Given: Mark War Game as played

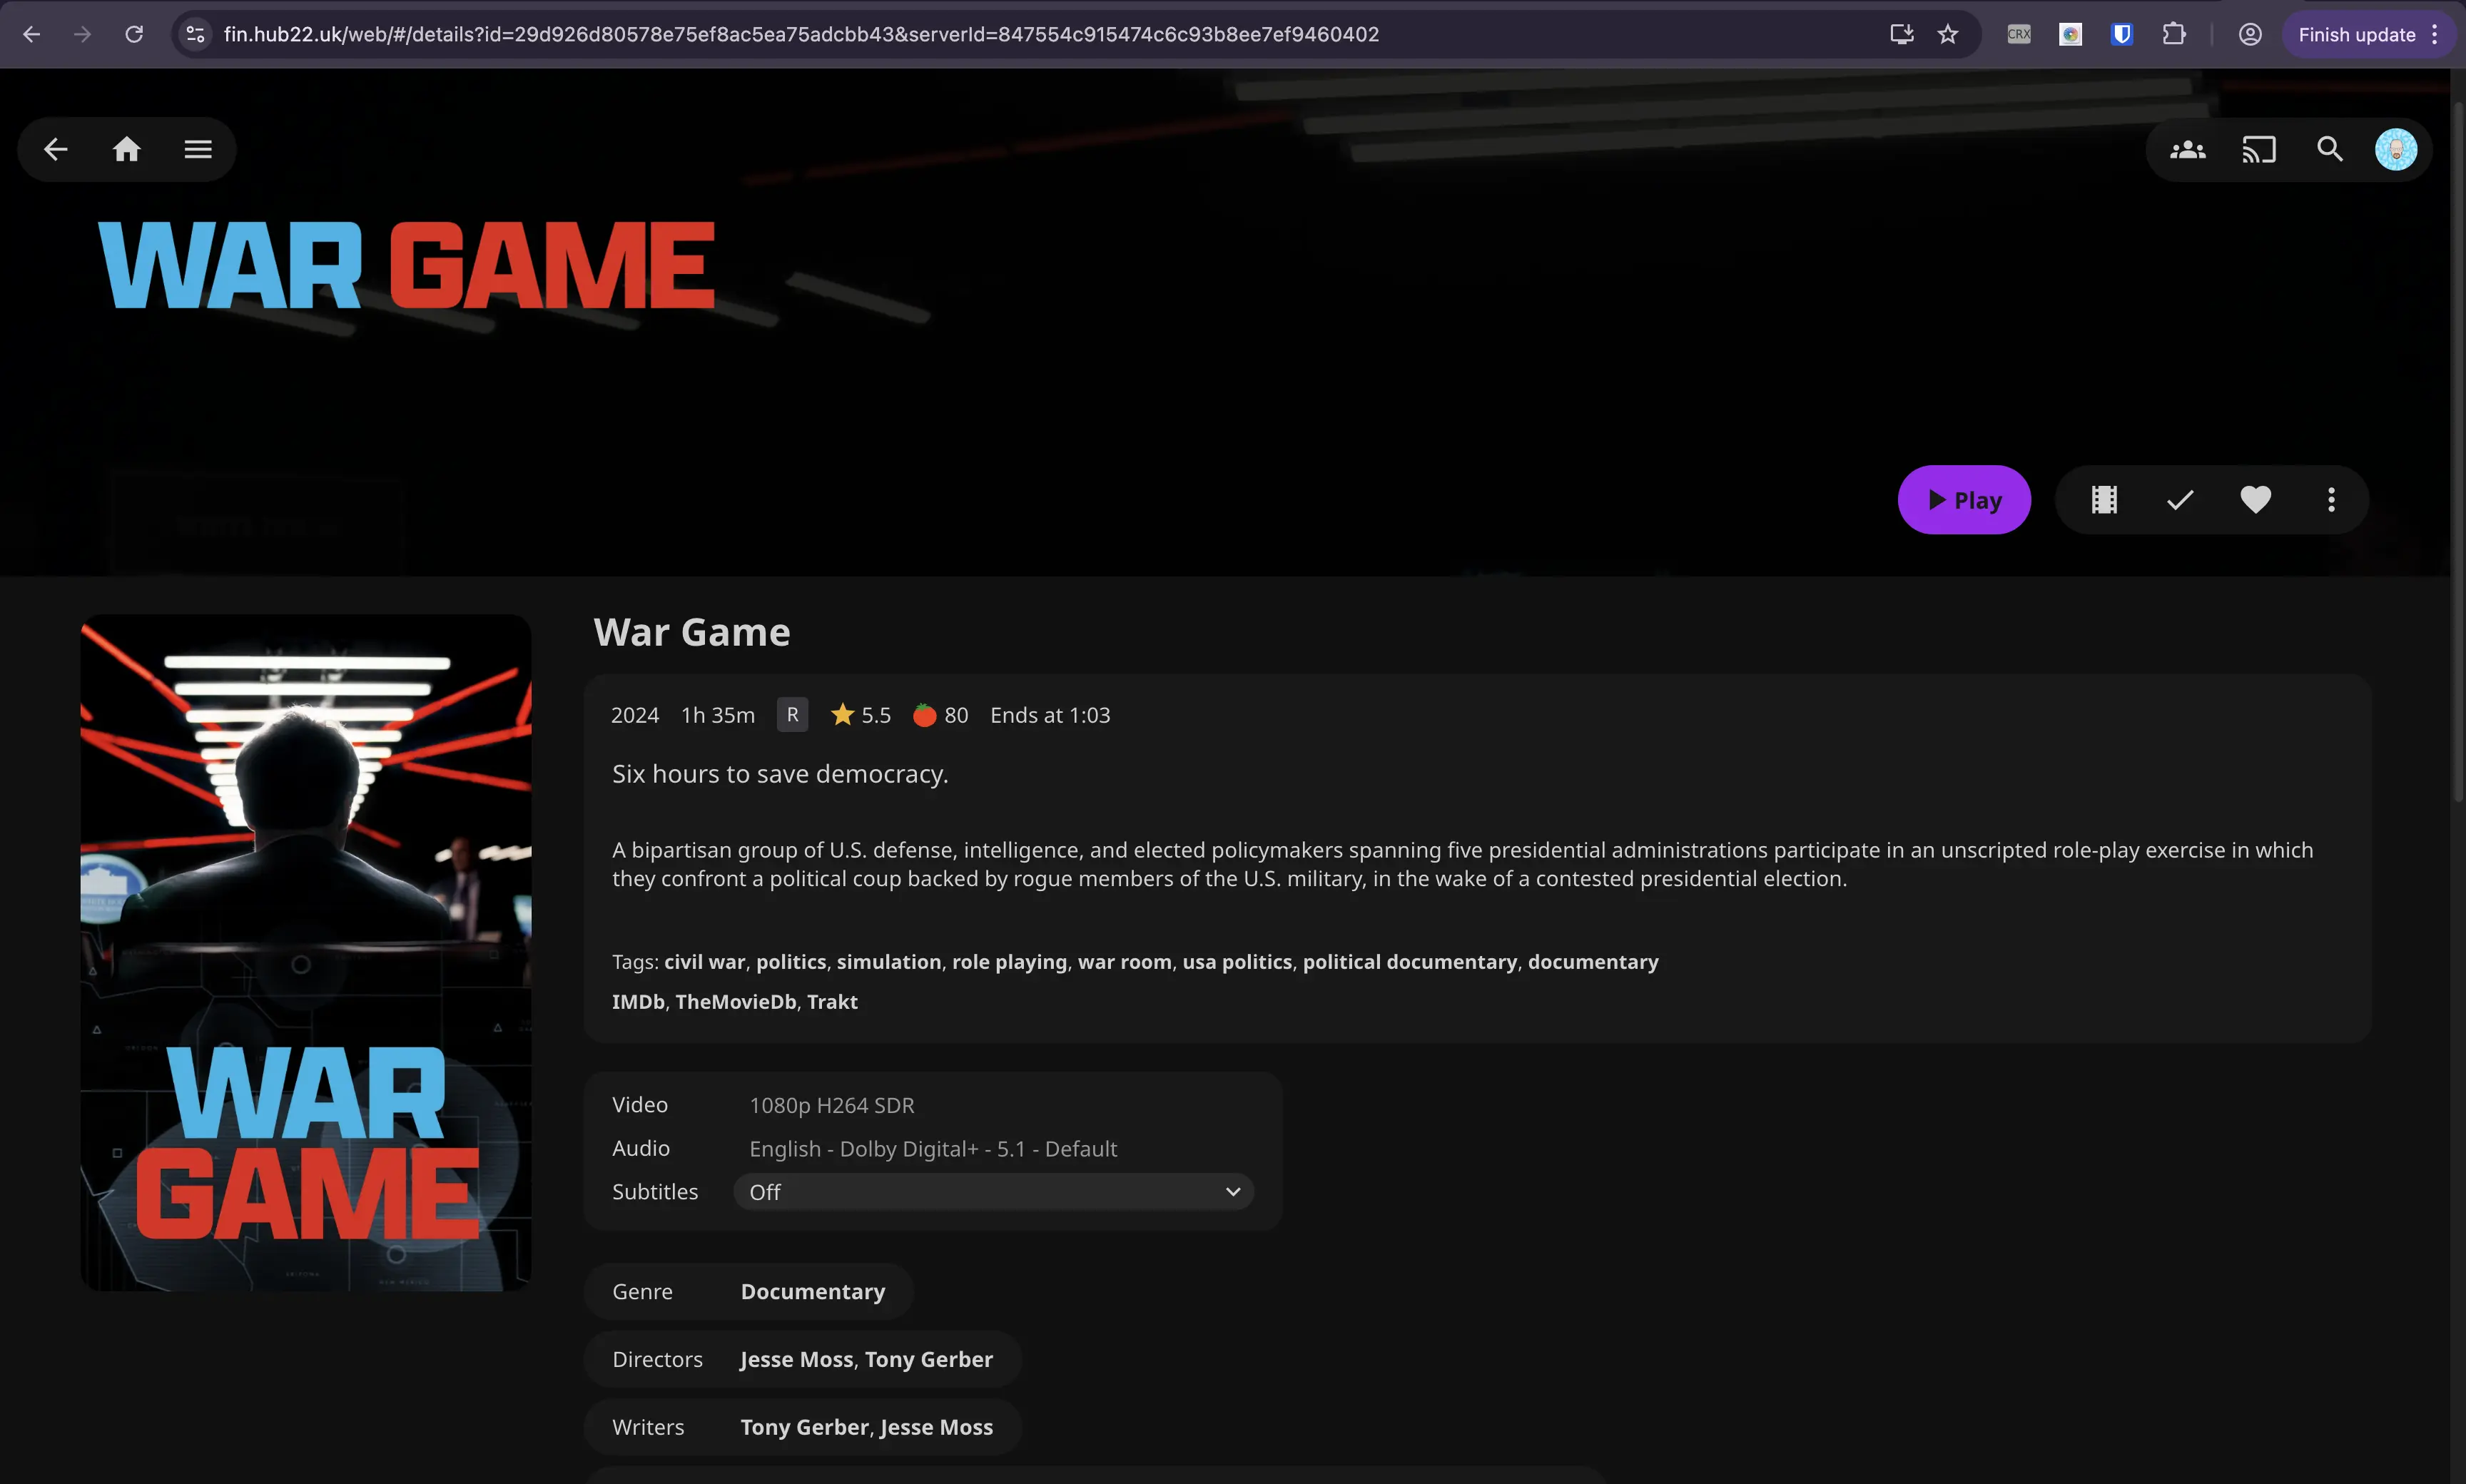Looking at the screenshot, I should (2180, 499).
